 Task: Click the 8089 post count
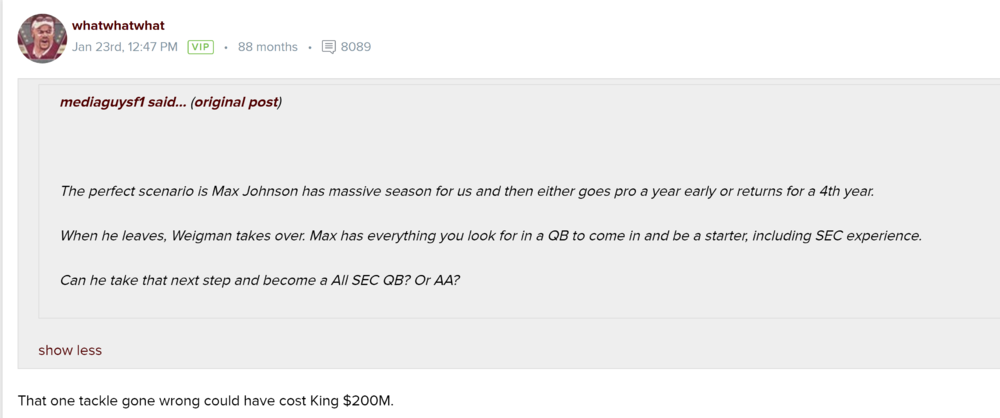pos(356,47)
